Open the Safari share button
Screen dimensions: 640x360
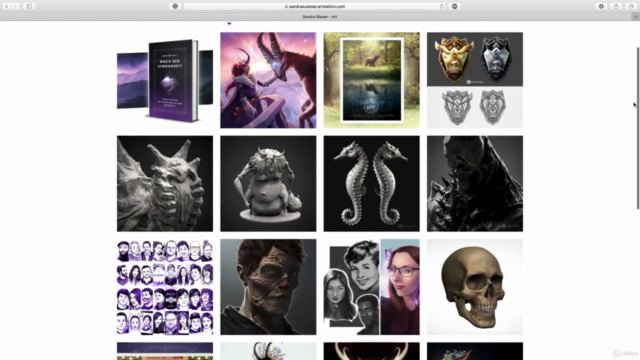pyautogui.click(x=616, y=7)
